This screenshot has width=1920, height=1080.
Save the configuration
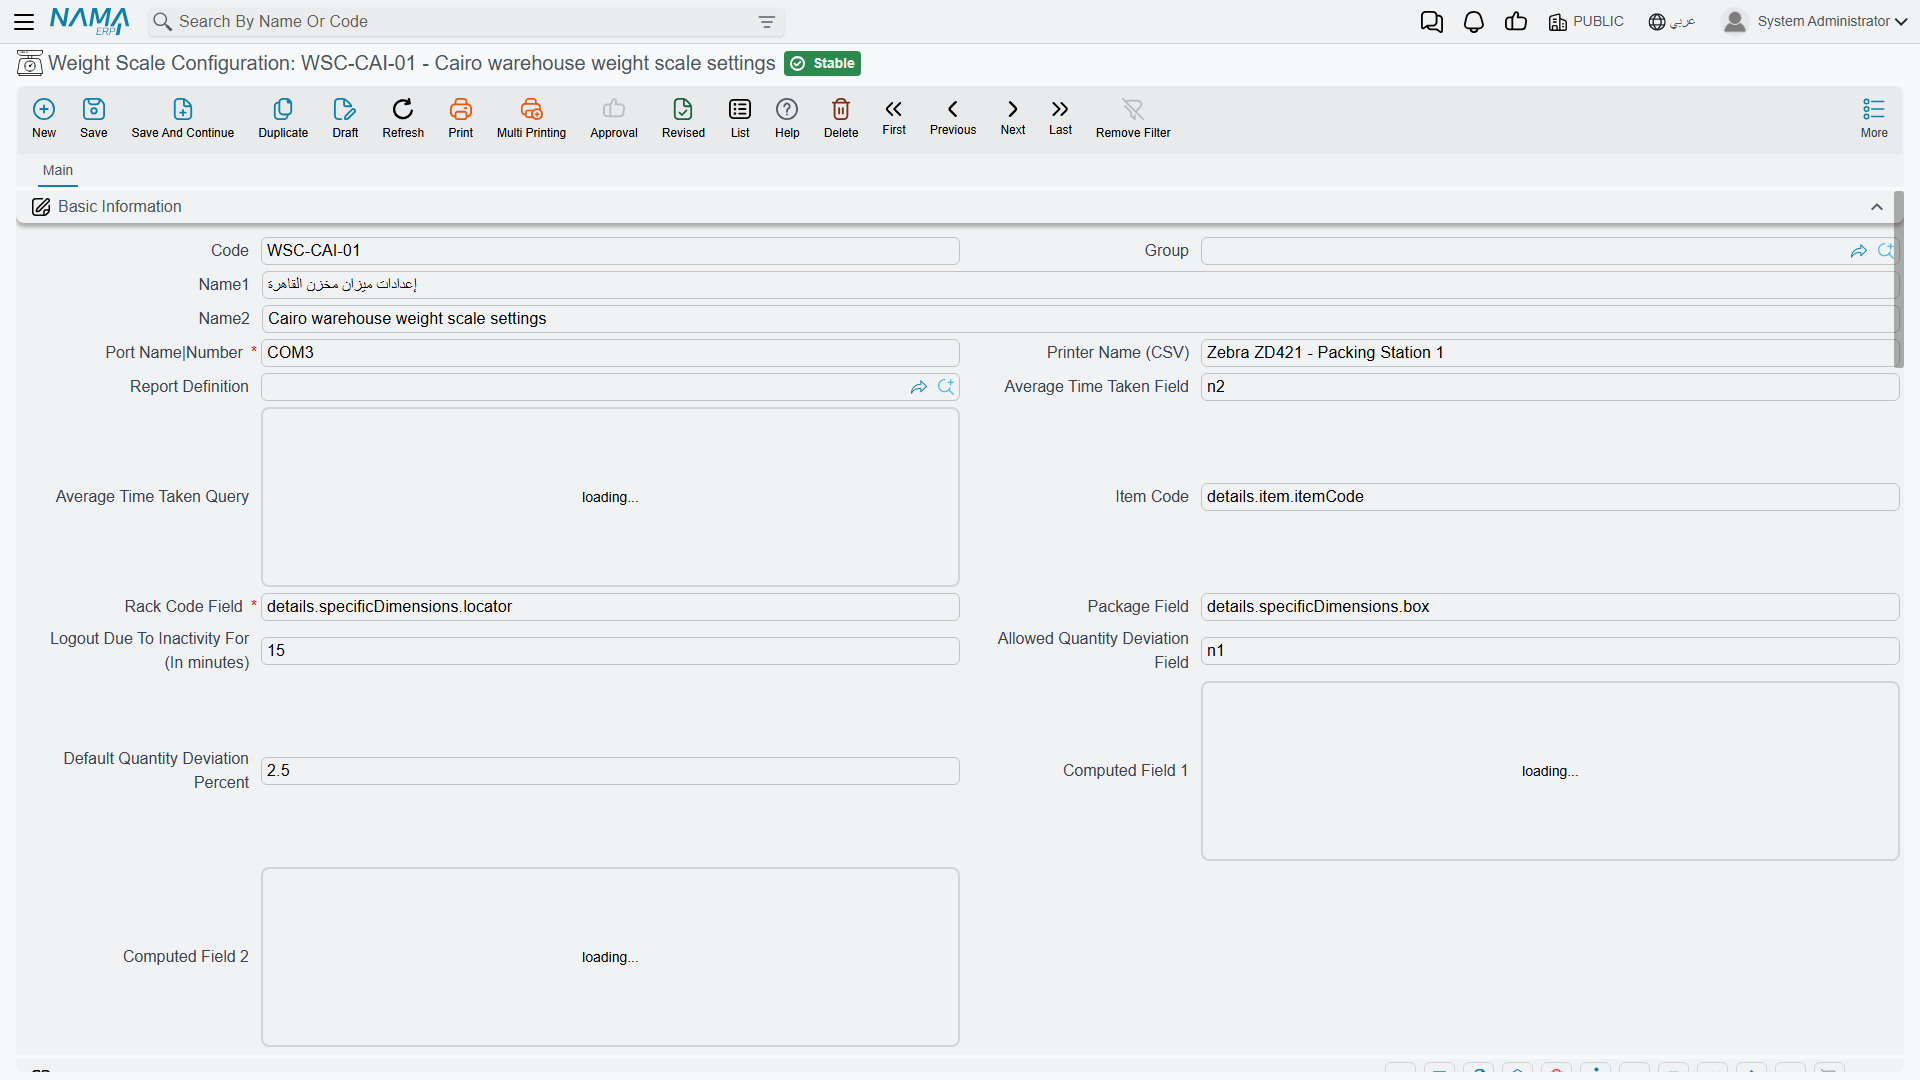pyautogui.click(x=94, y=118)
